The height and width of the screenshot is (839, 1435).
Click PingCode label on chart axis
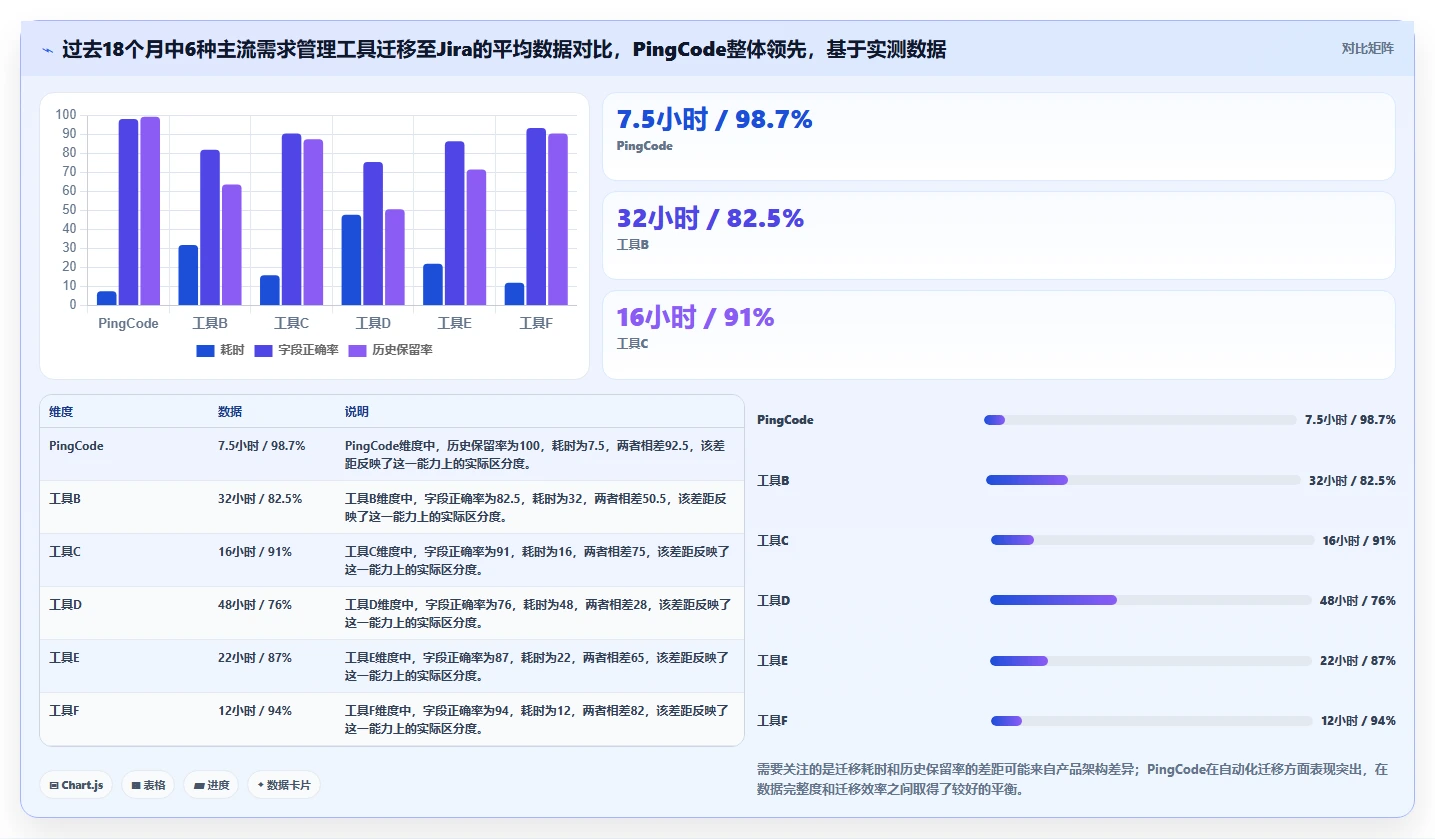(128, 323)
